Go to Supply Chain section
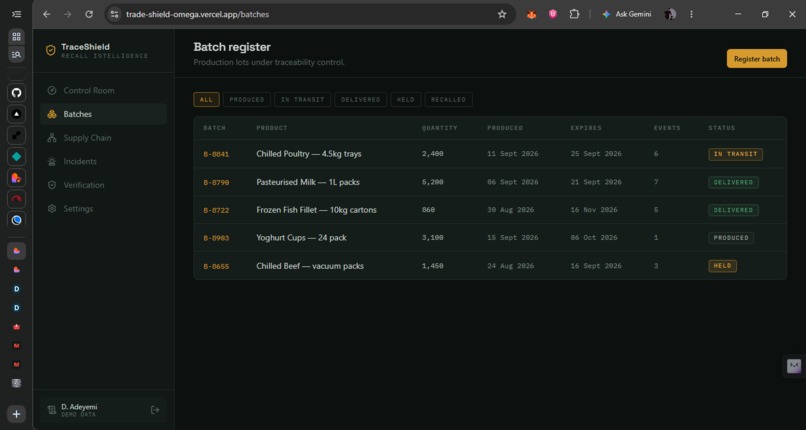Viewport: 806px width, 430px height. (103, 138)
